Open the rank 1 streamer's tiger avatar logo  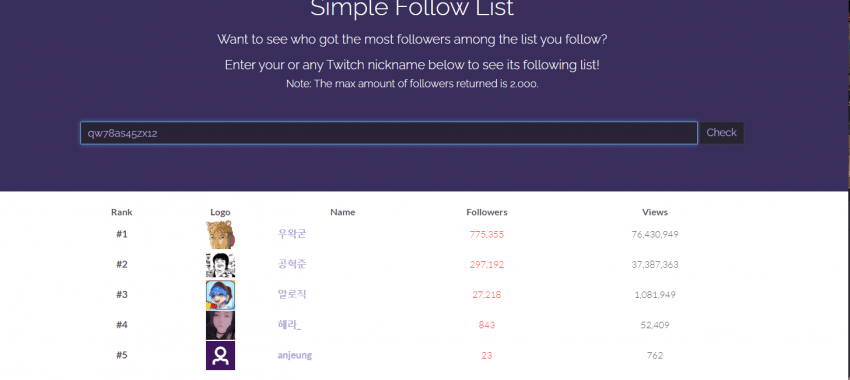[x=220, y=235]
